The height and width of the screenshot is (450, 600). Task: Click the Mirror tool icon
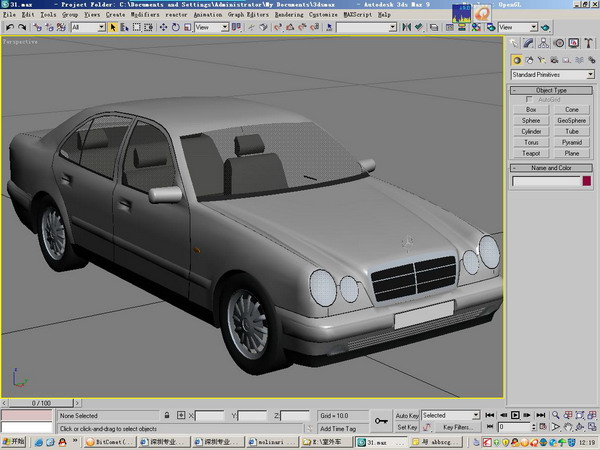coord(407,27)
